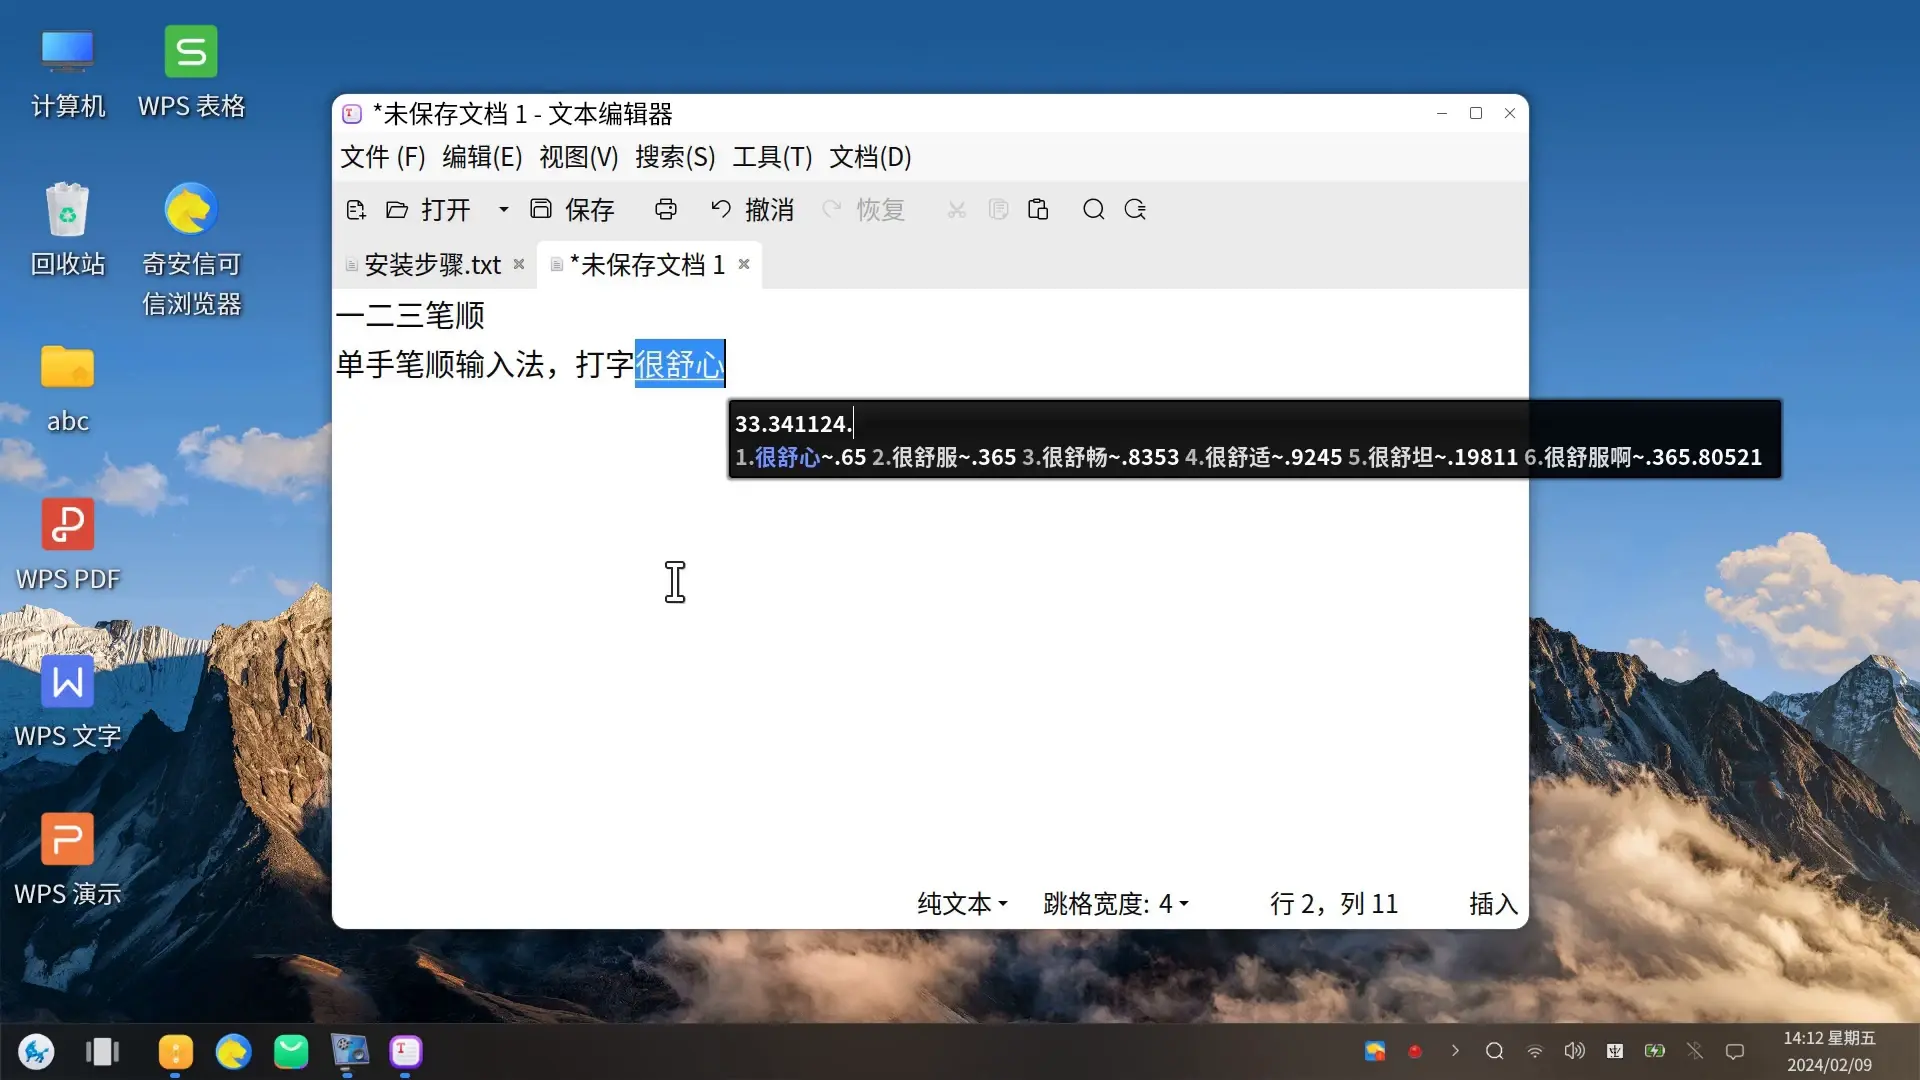
Task: Open the Wi-Fi network tray icon
Action: click(x=1535, y=1051)
